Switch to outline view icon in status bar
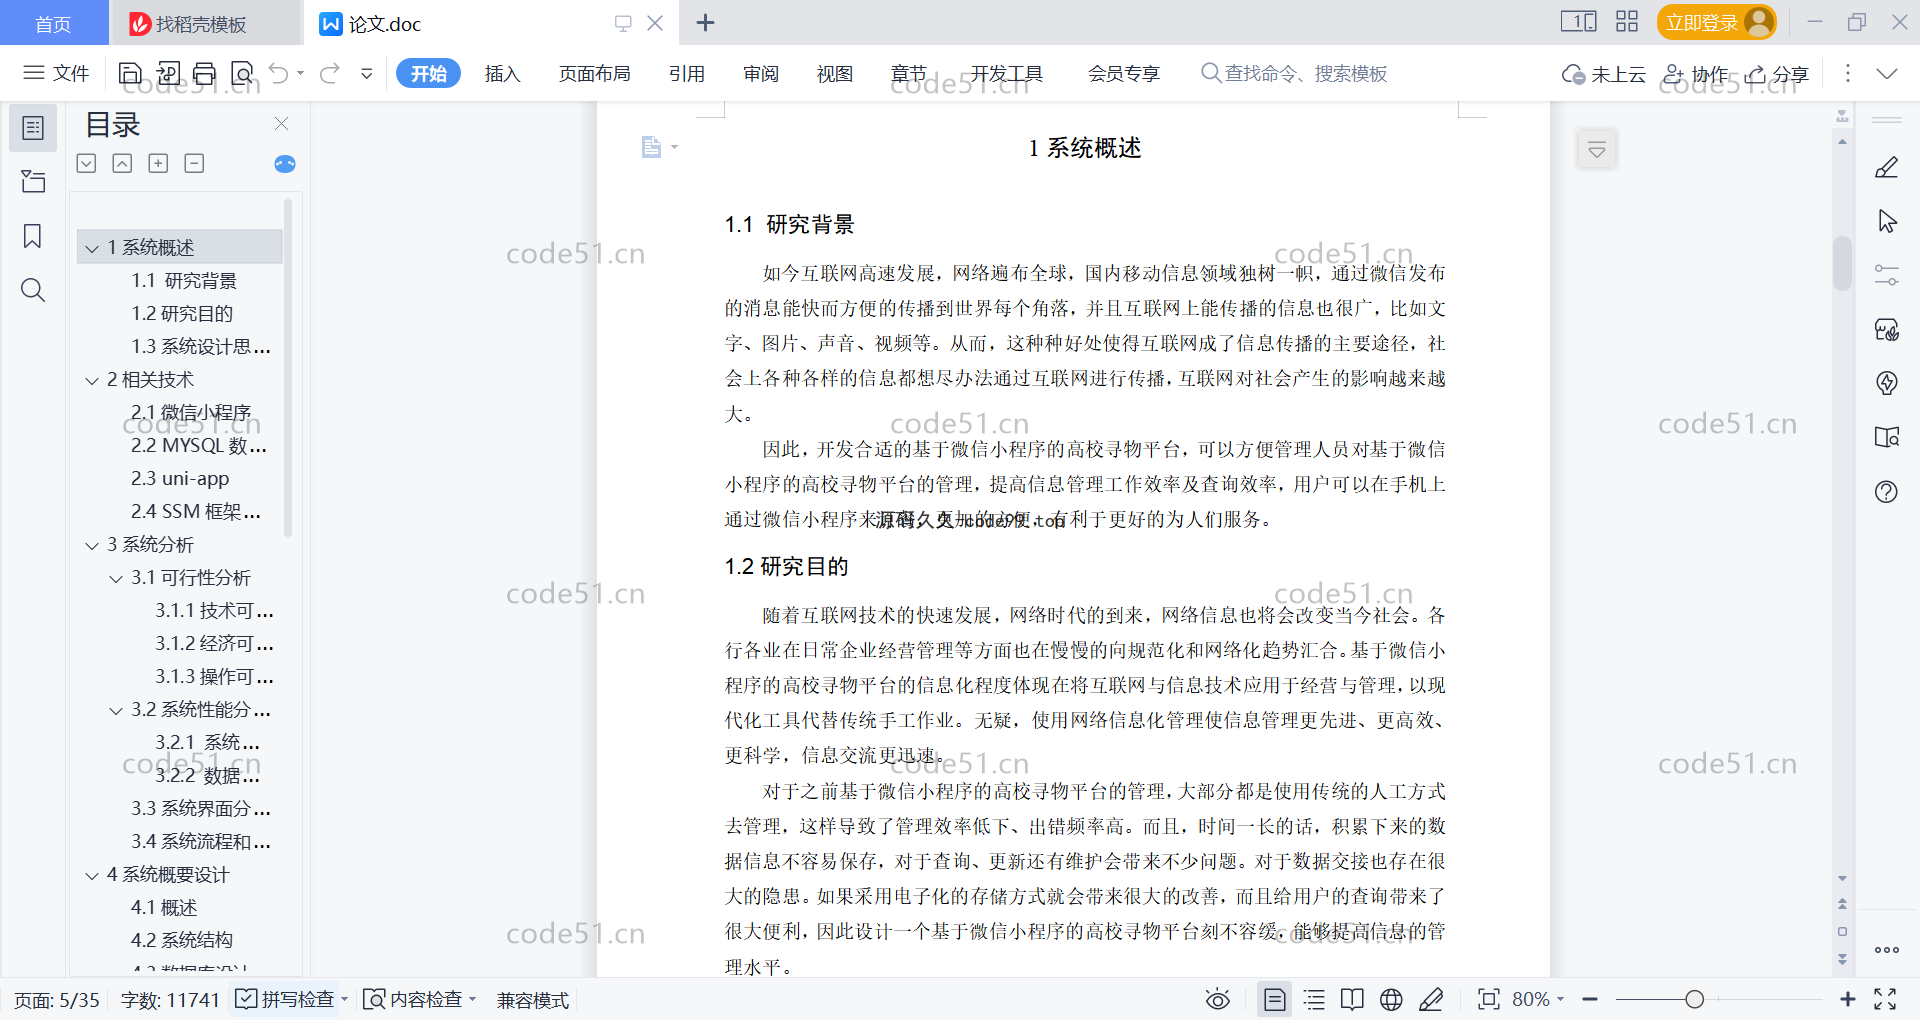Viewport: 1920px width, 1020px height. point(1314,999)
